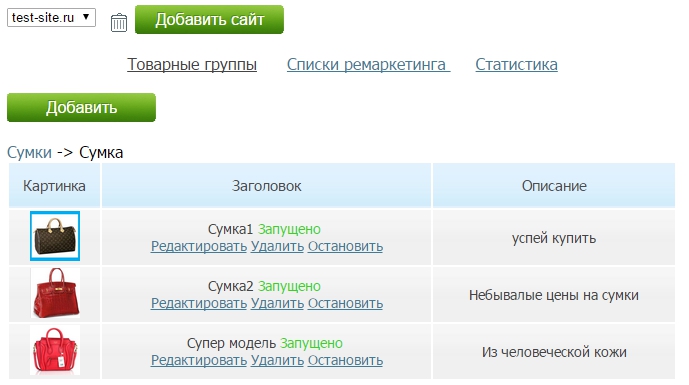
Task: Open the Статистика tab
Action: point(516,65)
